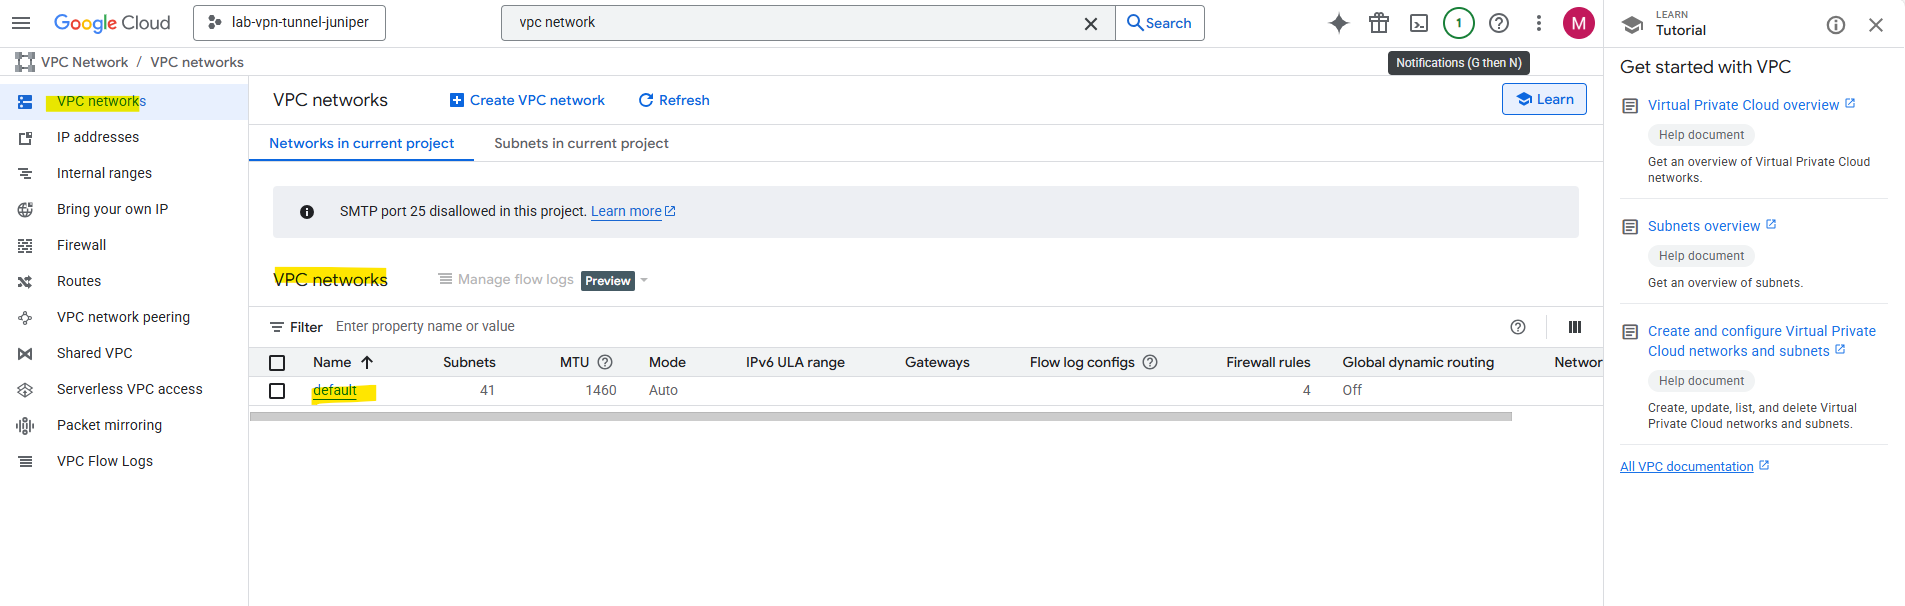Screen dimensions: 1905x606
Task: Open Virtual Private Cloud overview link
Action: click(x=1751, y=105)
